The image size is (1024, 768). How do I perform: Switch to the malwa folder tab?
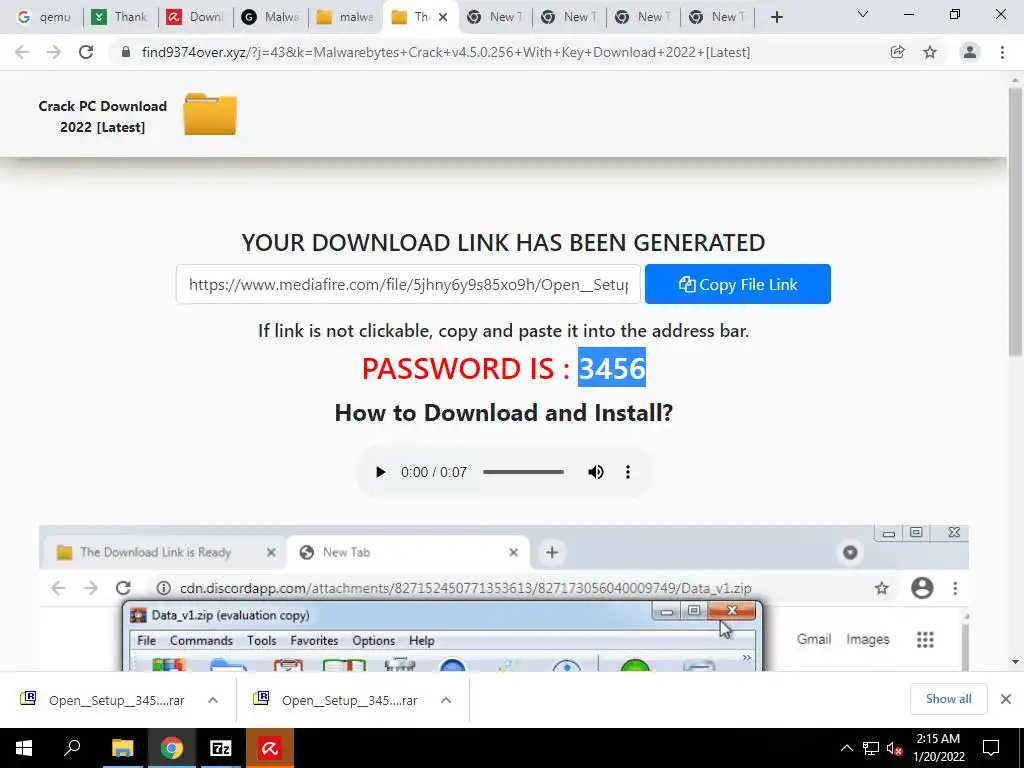tap(345, 17)
